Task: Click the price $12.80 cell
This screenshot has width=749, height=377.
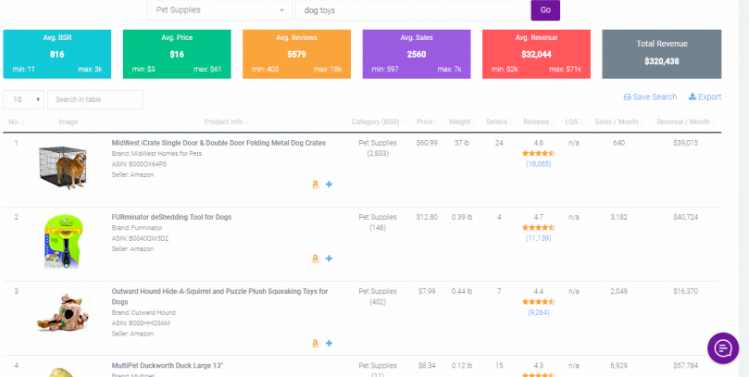Action: (427, 217)
